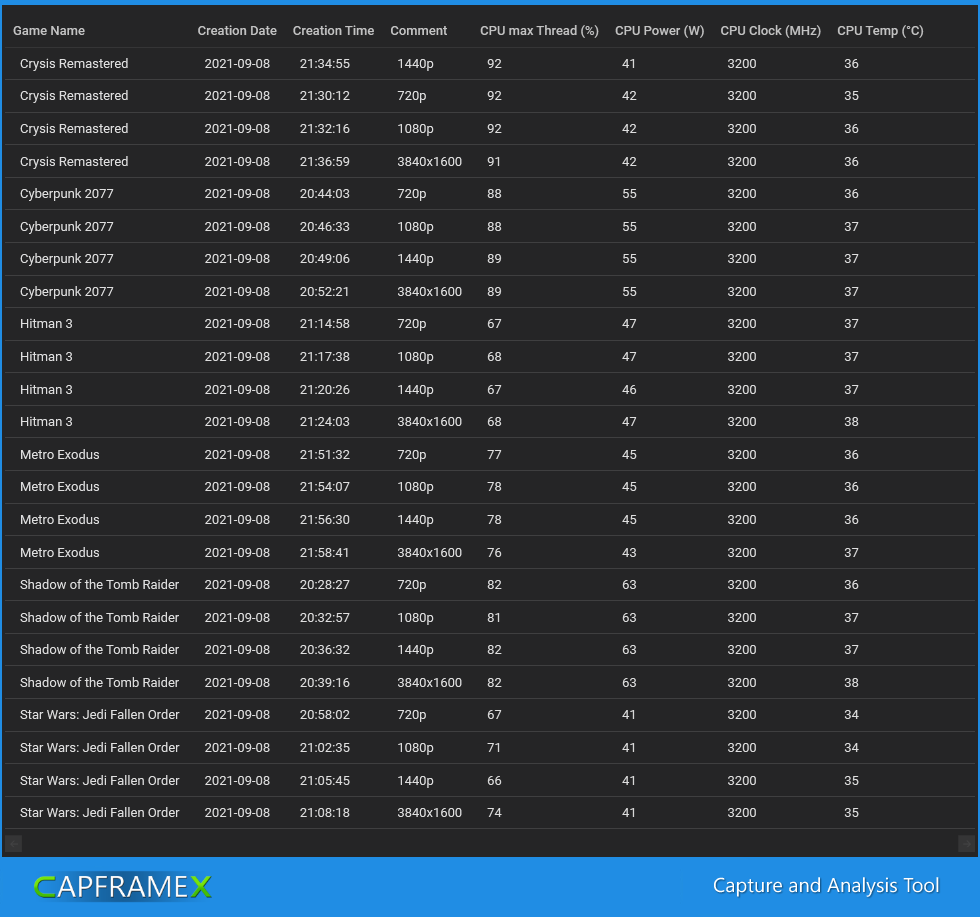
Task: Select the creation time 20:58:02 cell
Action: tap(324, 715)
